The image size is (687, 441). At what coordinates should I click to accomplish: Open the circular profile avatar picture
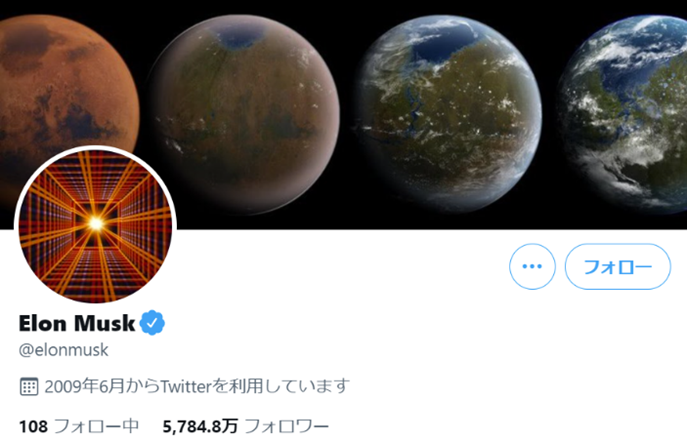(x=96, y=225)
